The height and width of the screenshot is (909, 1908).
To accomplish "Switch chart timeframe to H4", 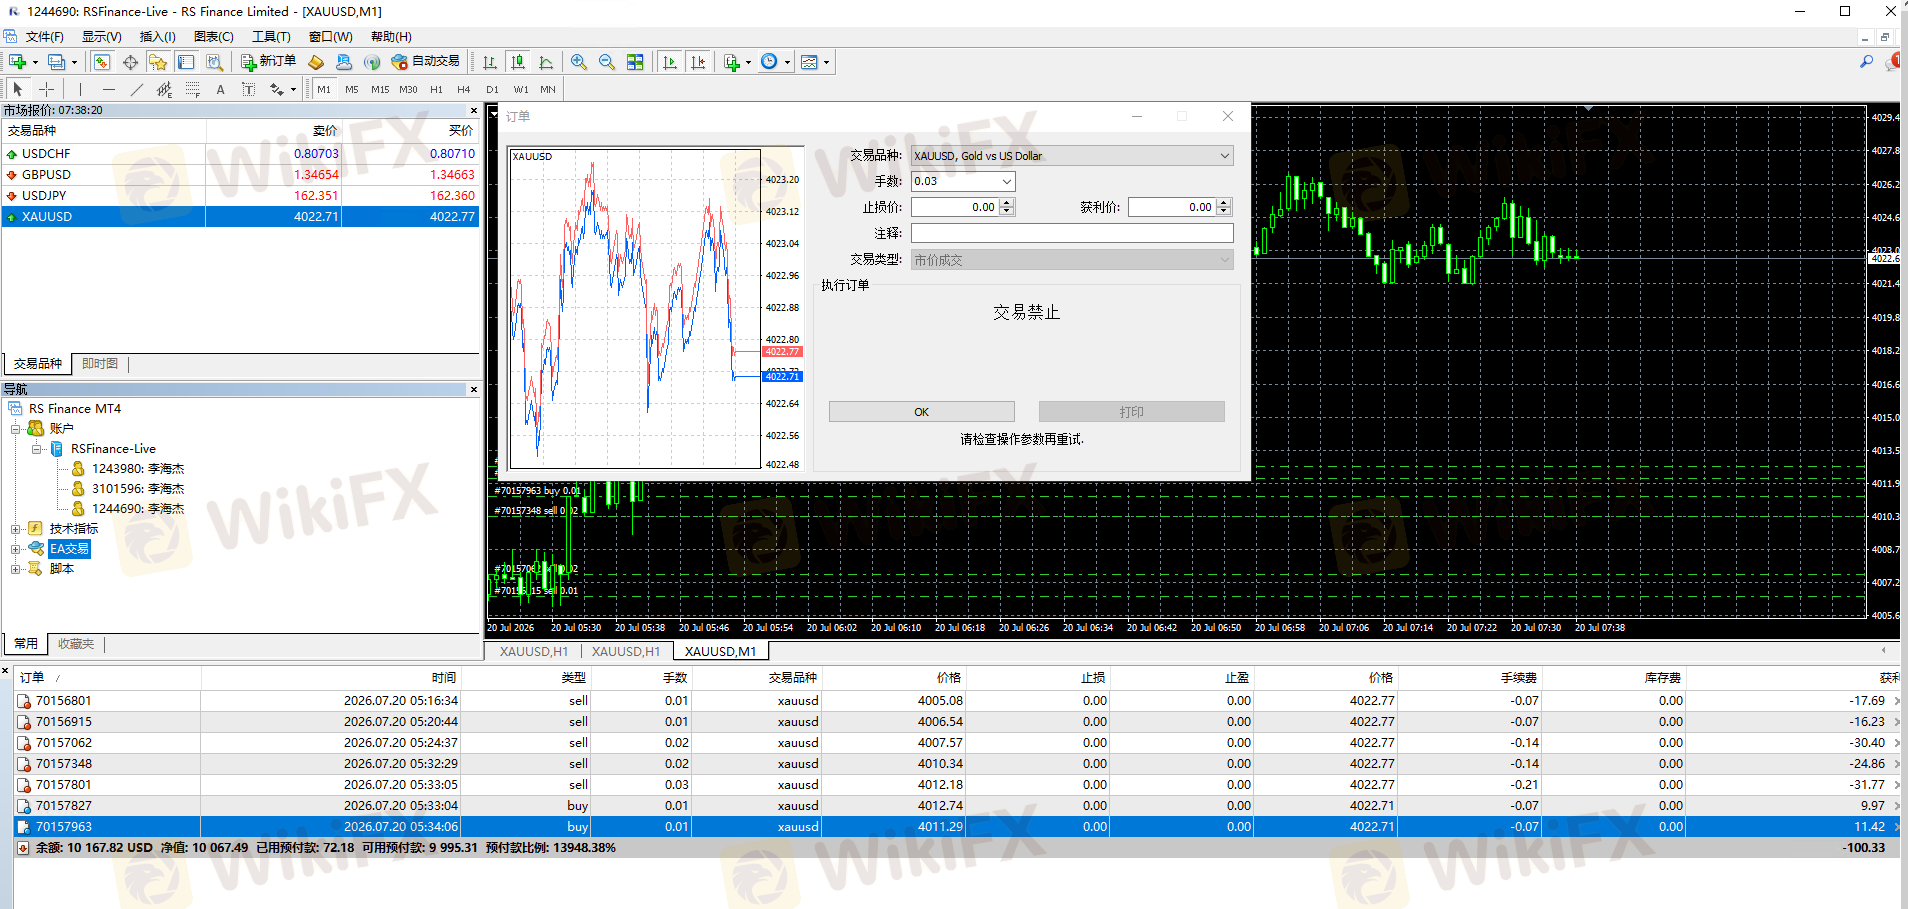I will pyautogui.click(x=464, y=89).
